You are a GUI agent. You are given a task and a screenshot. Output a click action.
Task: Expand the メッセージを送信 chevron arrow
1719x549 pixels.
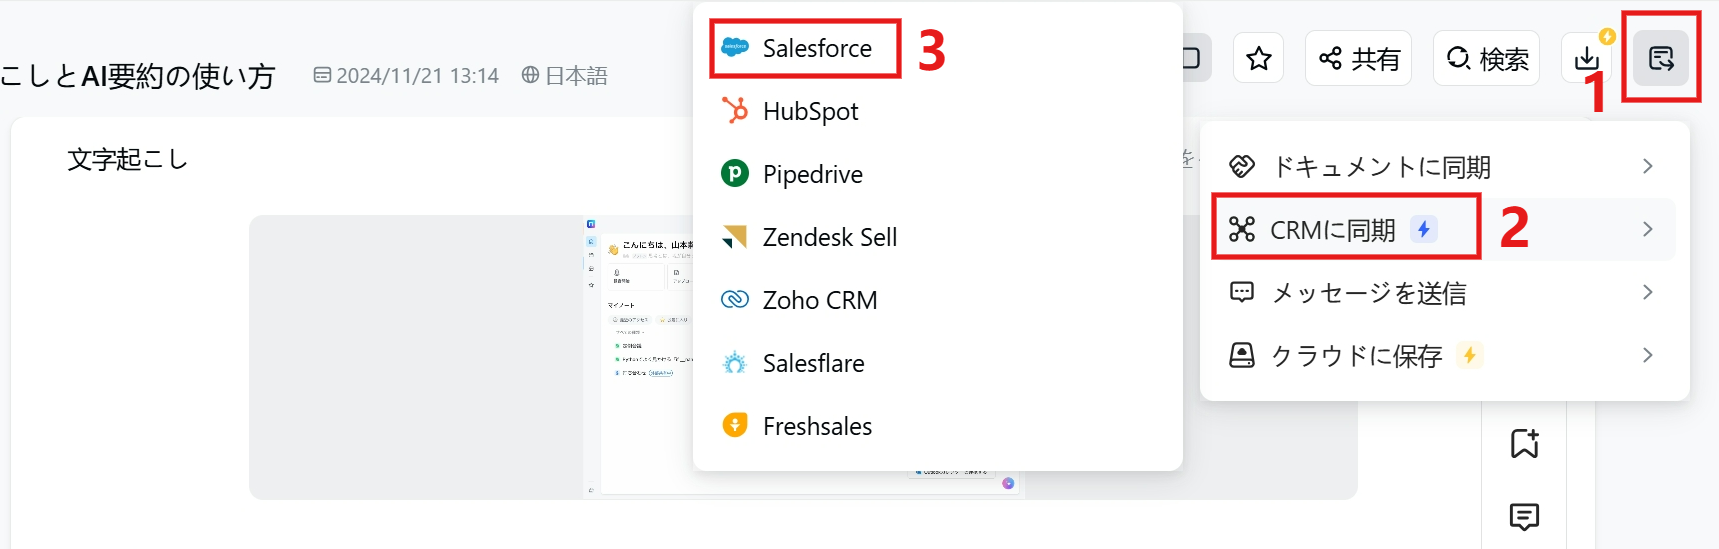coord(1647,292)
